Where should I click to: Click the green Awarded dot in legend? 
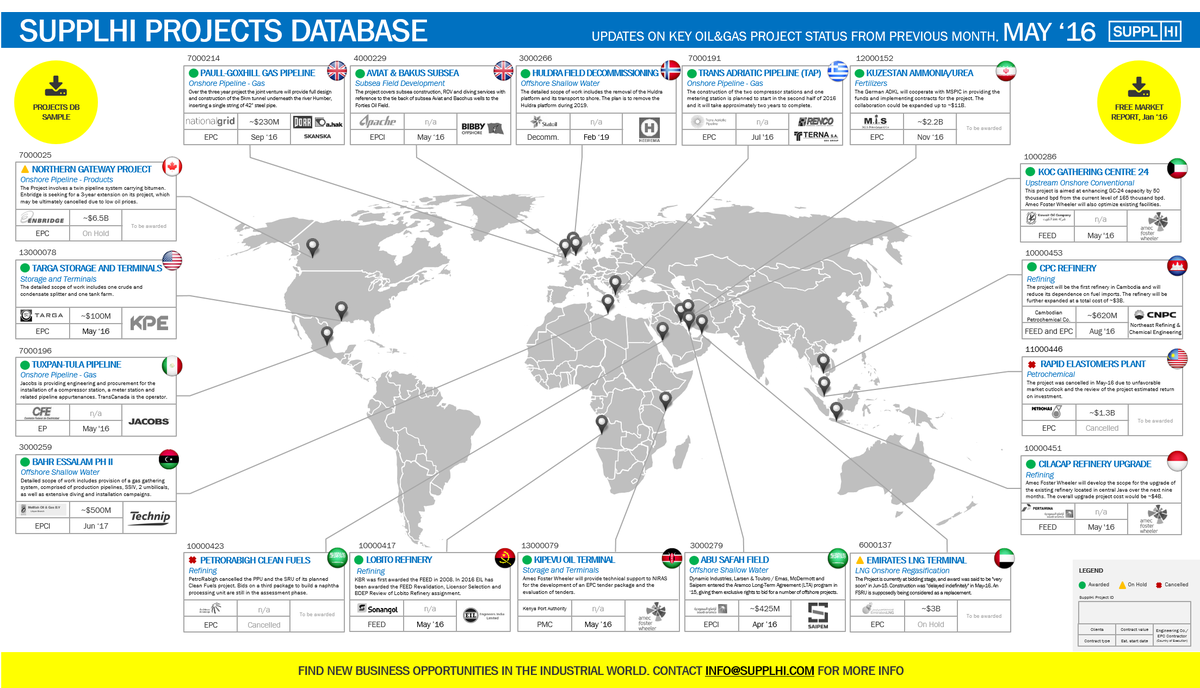pyautogui.click(x=1082, y=584)
